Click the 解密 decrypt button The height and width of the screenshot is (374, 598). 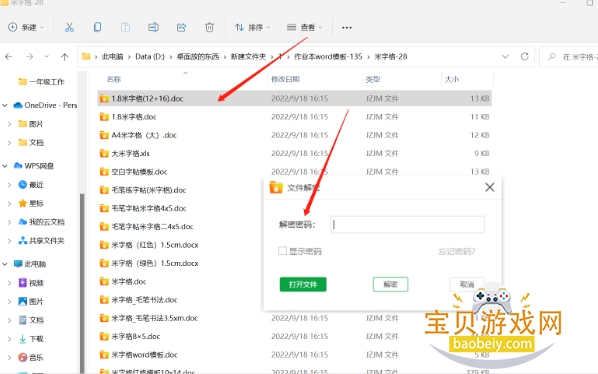[x=390, y=284]
